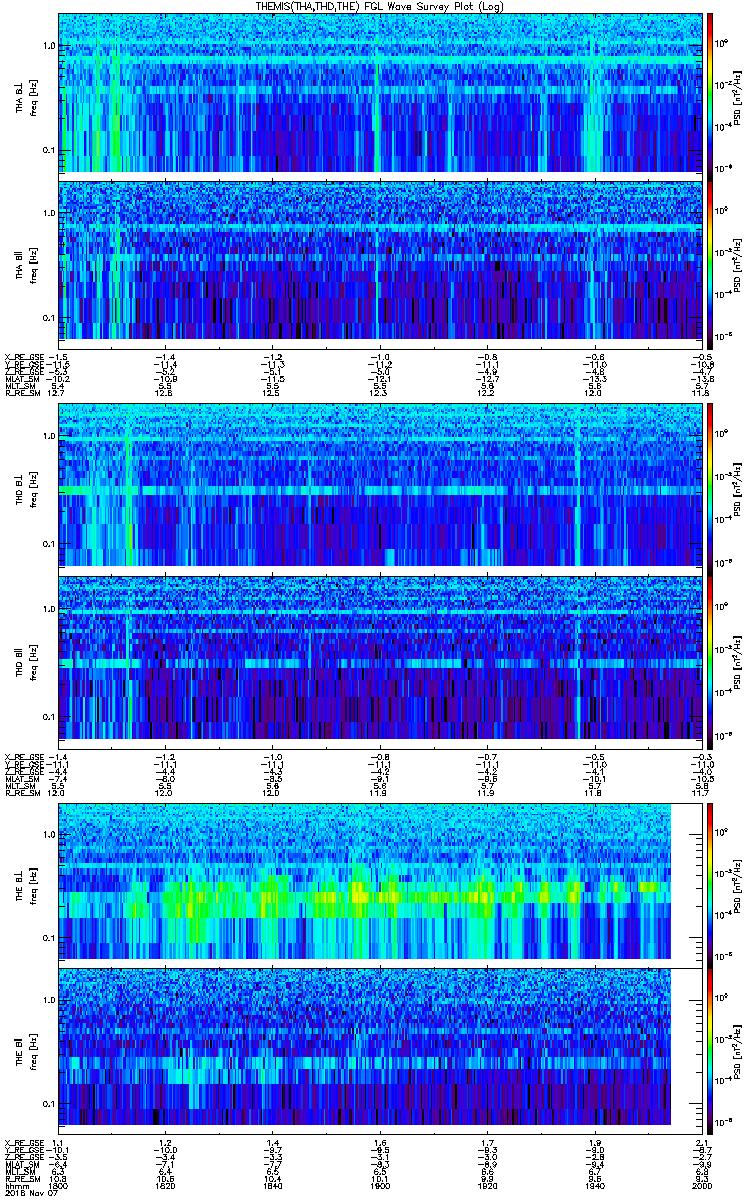Screen dimensions: 750x1200
Task: Select the THD B-parallel axis label
Action: click(x=19, y=660)
